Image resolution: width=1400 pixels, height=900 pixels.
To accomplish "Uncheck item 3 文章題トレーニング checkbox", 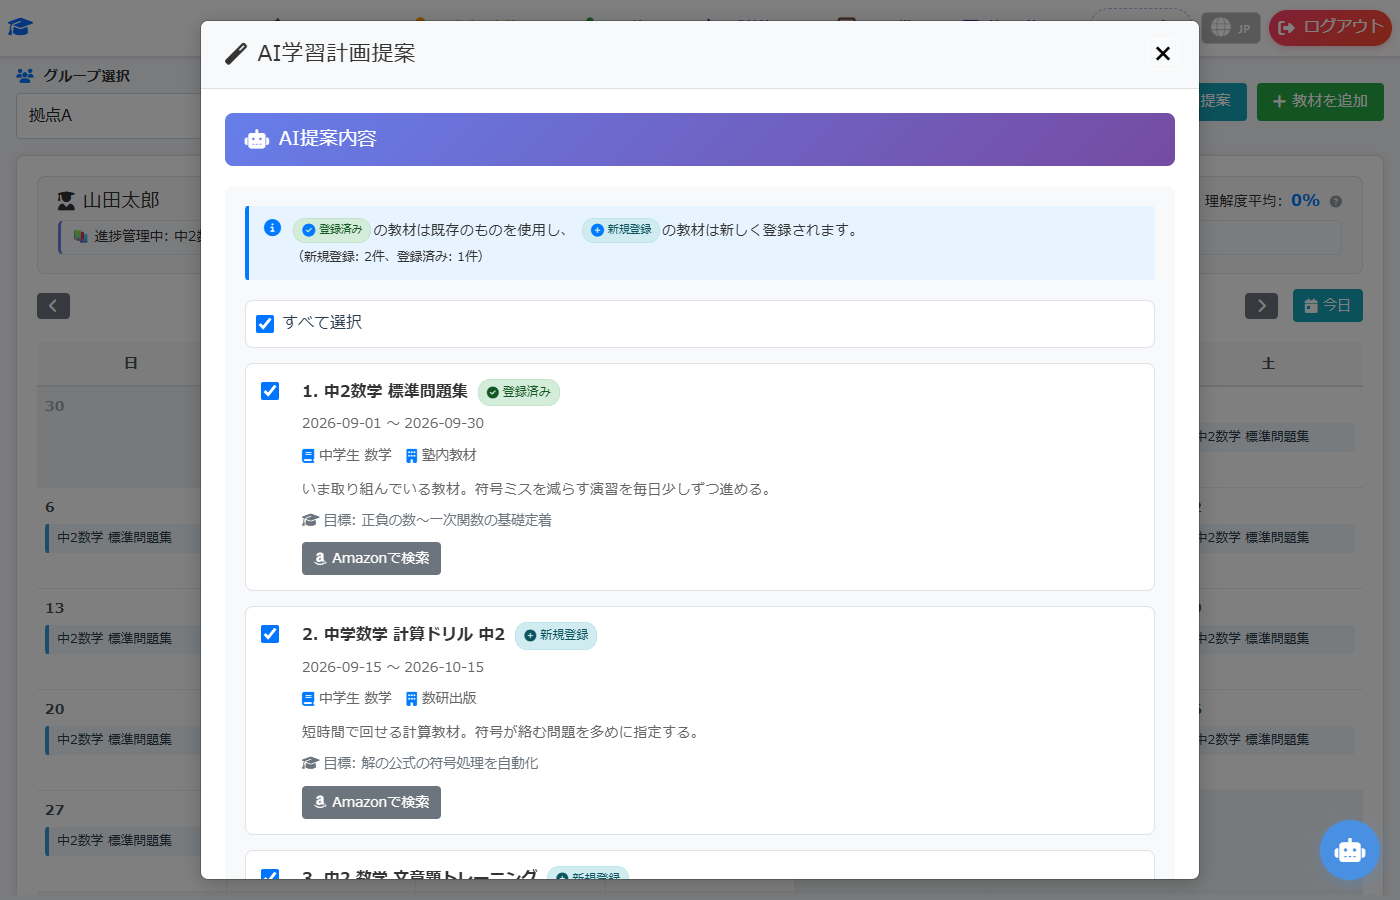I will [270, 875].
